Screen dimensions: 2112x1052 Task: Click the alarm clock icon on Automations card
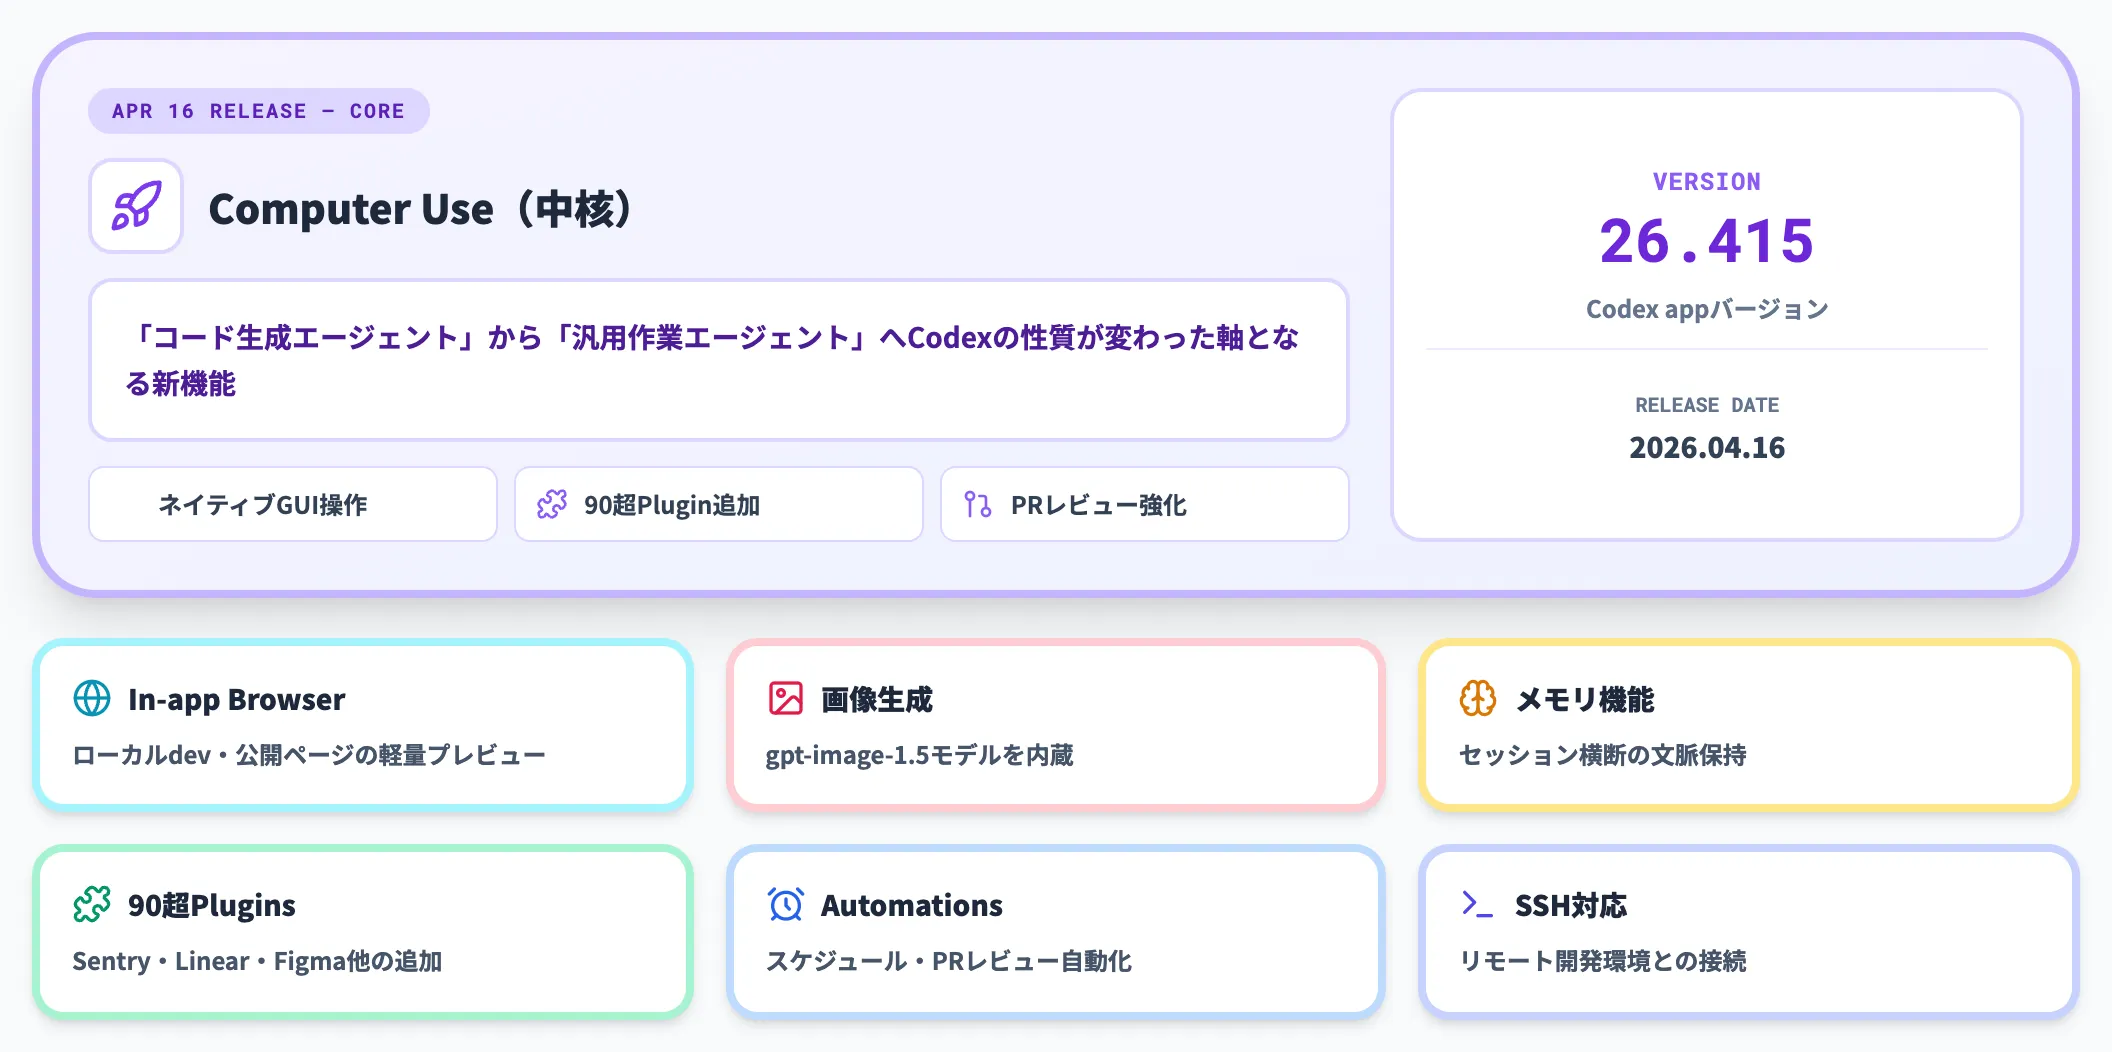tap(785, 904)
